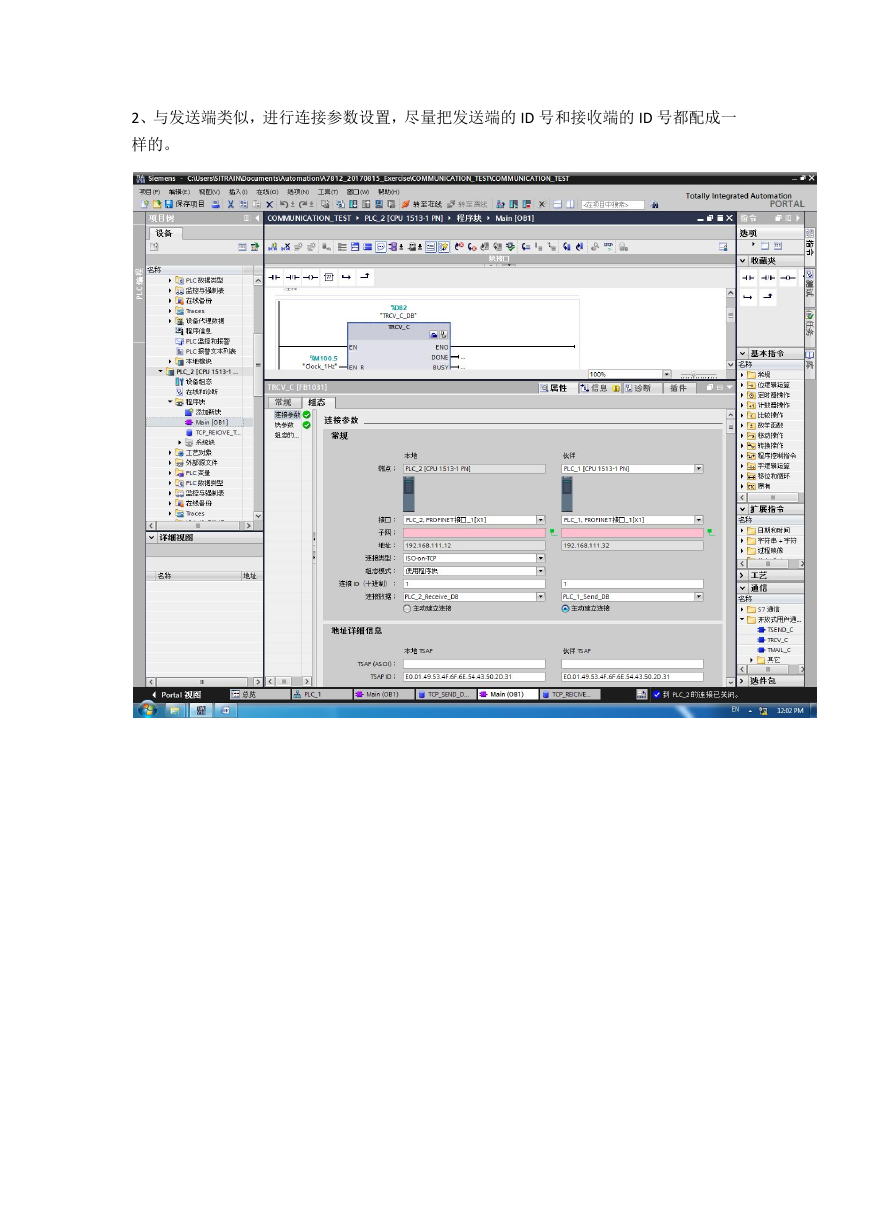Expand the 工艺对象 tree node
Image resolution: width=869 pixels, height=1228 pixels.
170,452
